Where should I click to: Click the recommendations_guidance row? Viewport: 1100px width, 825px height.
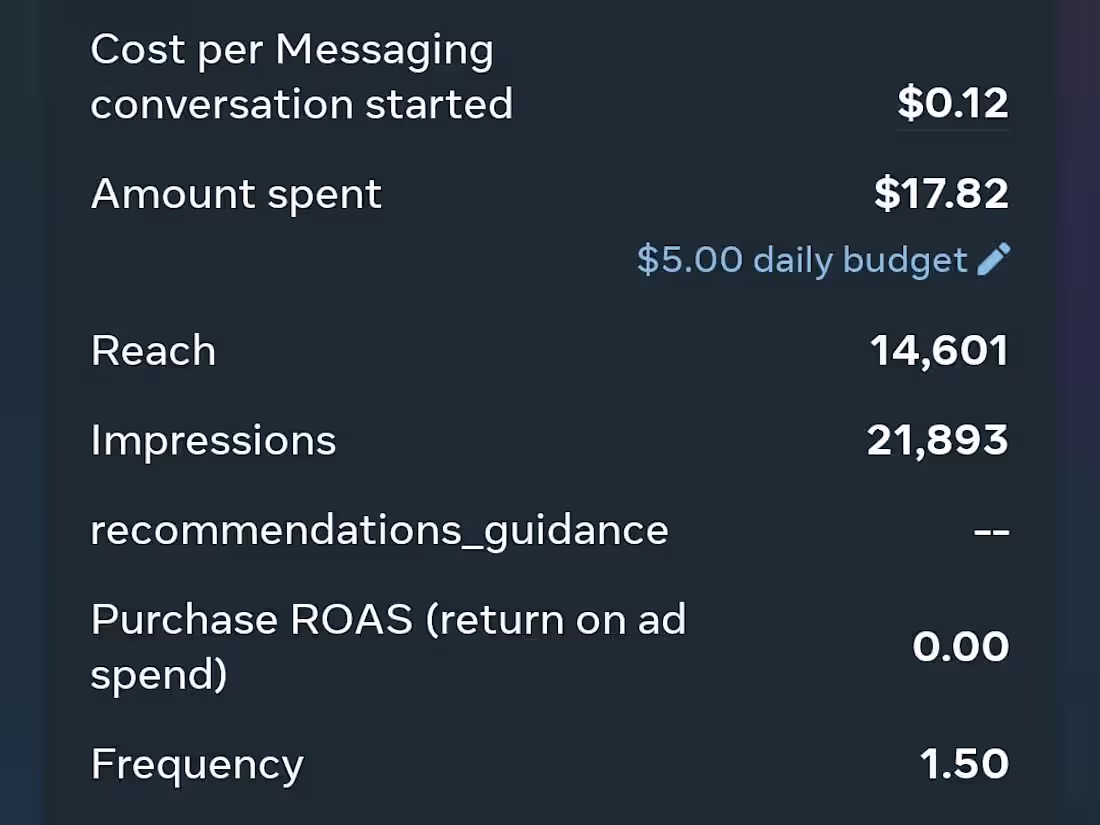378,529
